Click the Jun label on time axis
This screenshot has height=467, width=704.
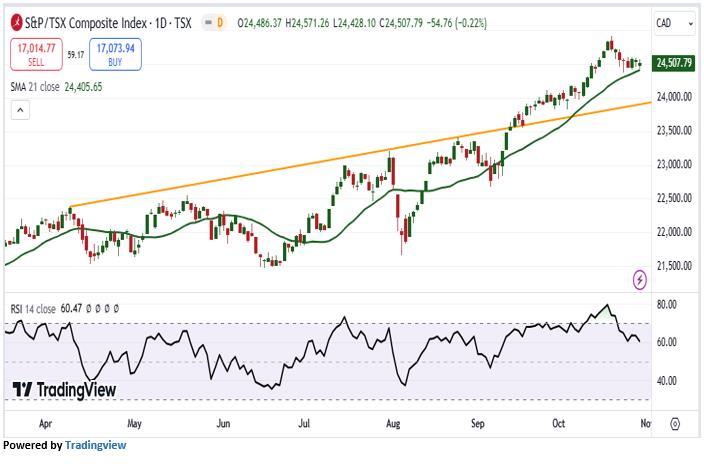(223, 423)
